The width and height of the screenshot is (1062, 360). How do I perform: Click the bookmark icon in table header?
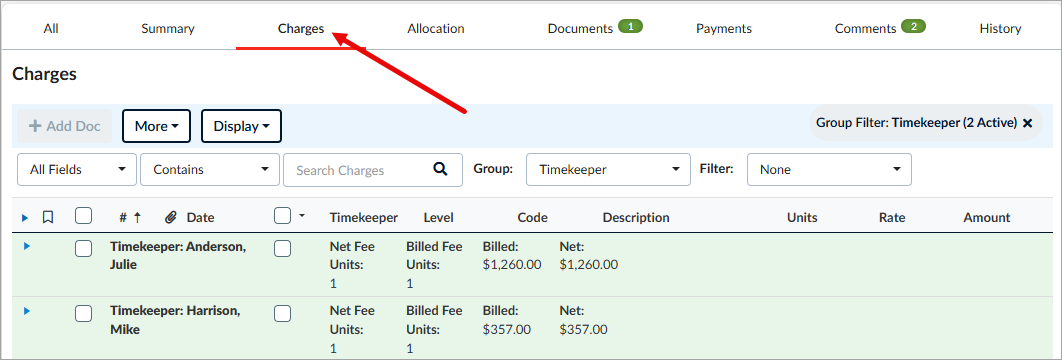click(x=47, y=217)
